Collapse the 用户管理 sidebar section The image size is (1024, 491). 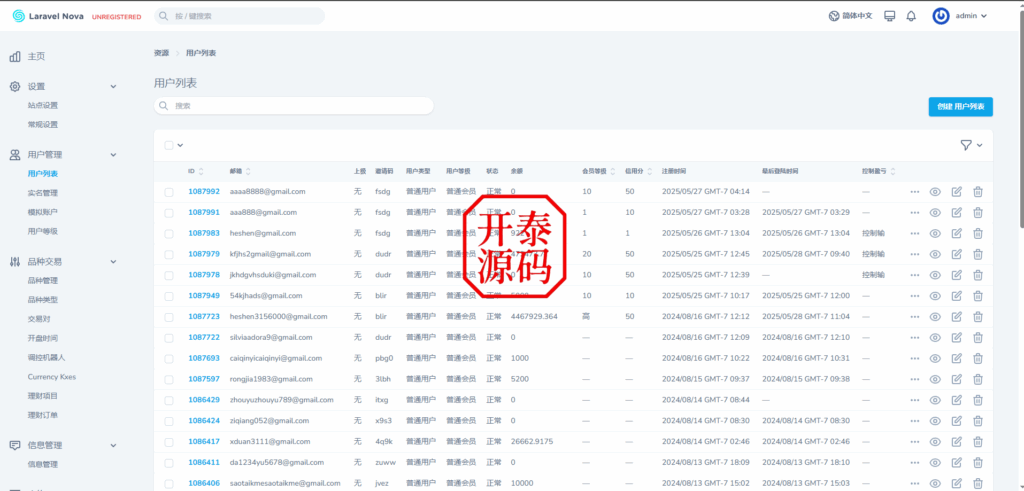pos(113,155)
